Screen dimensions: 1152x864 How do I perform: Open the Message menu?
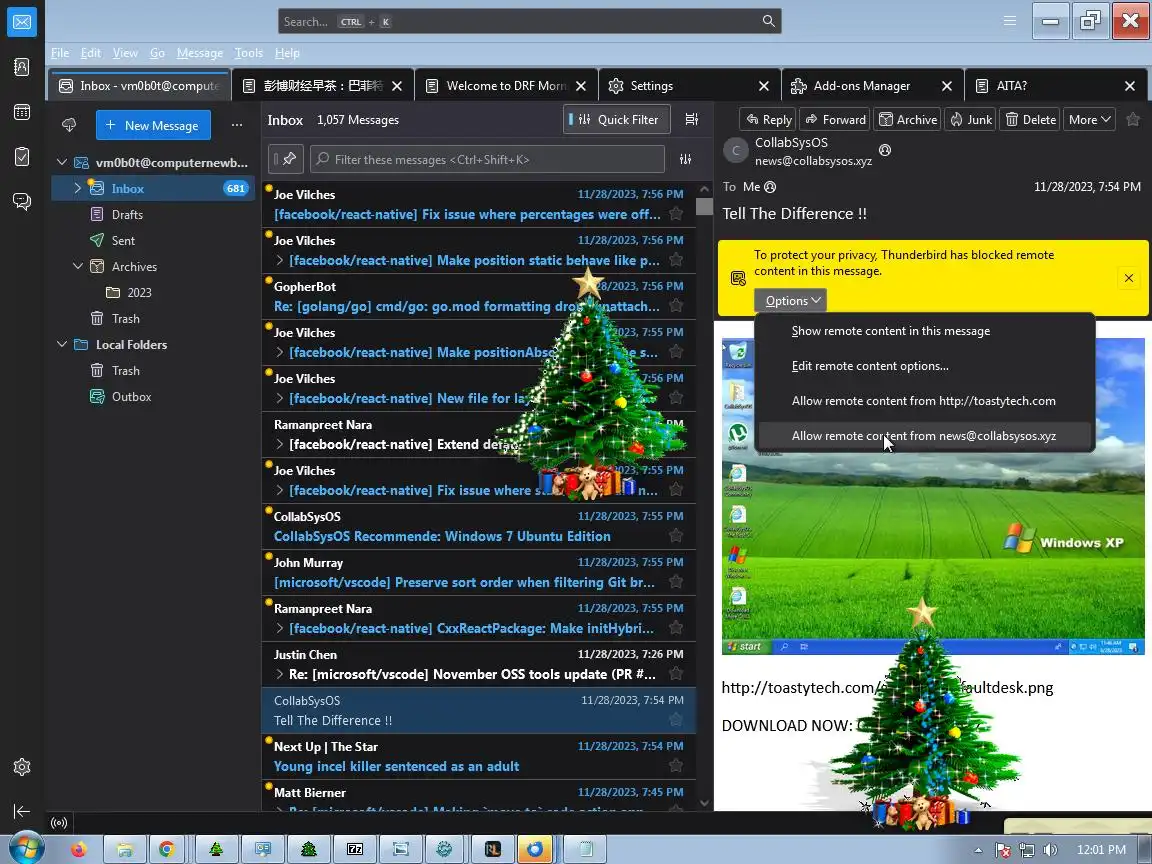click(200, 53)
